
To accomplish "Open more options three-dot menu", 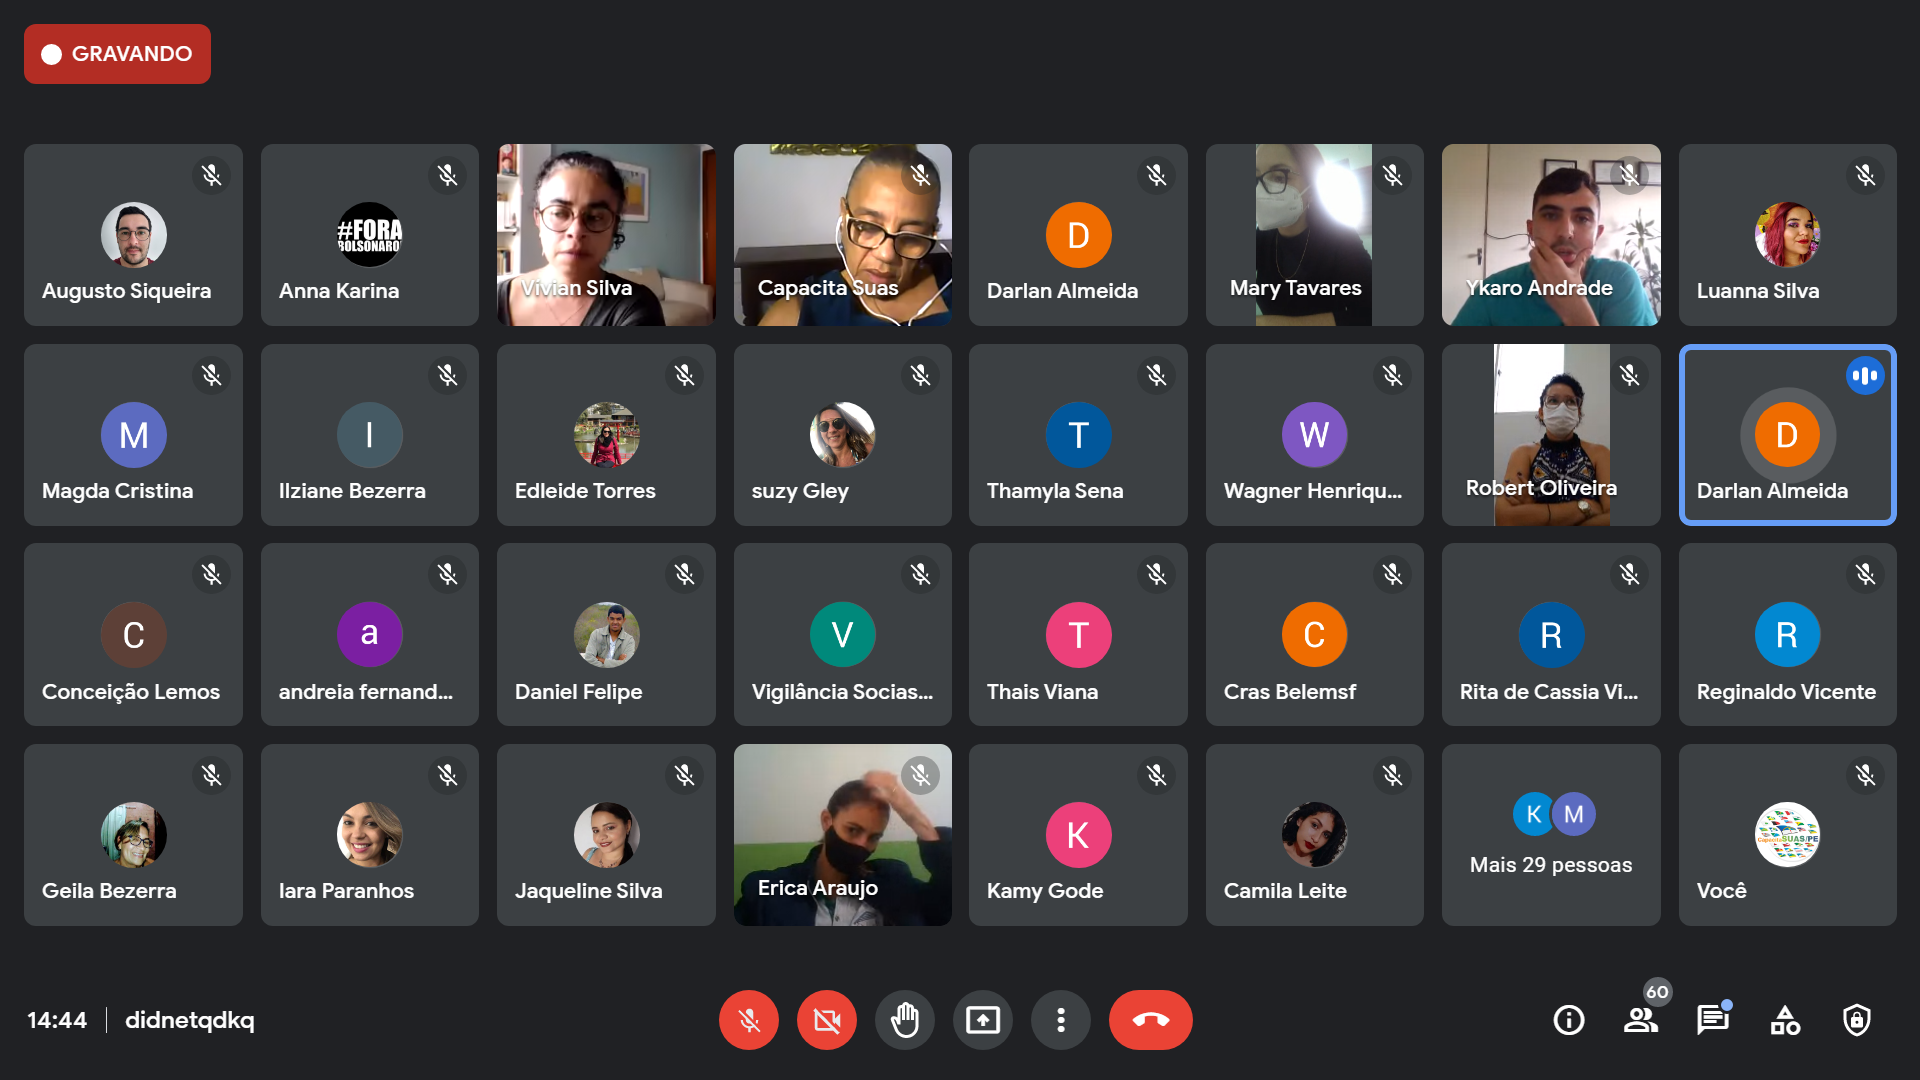I will [x=1061, y=1020].
